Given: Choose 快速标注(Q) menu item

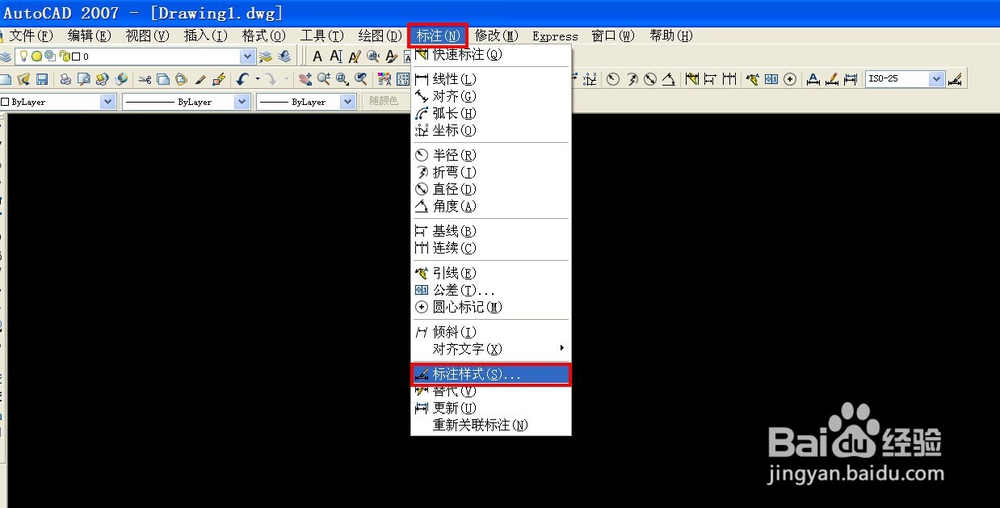Looking at the screenshot, I should [490, 55].
